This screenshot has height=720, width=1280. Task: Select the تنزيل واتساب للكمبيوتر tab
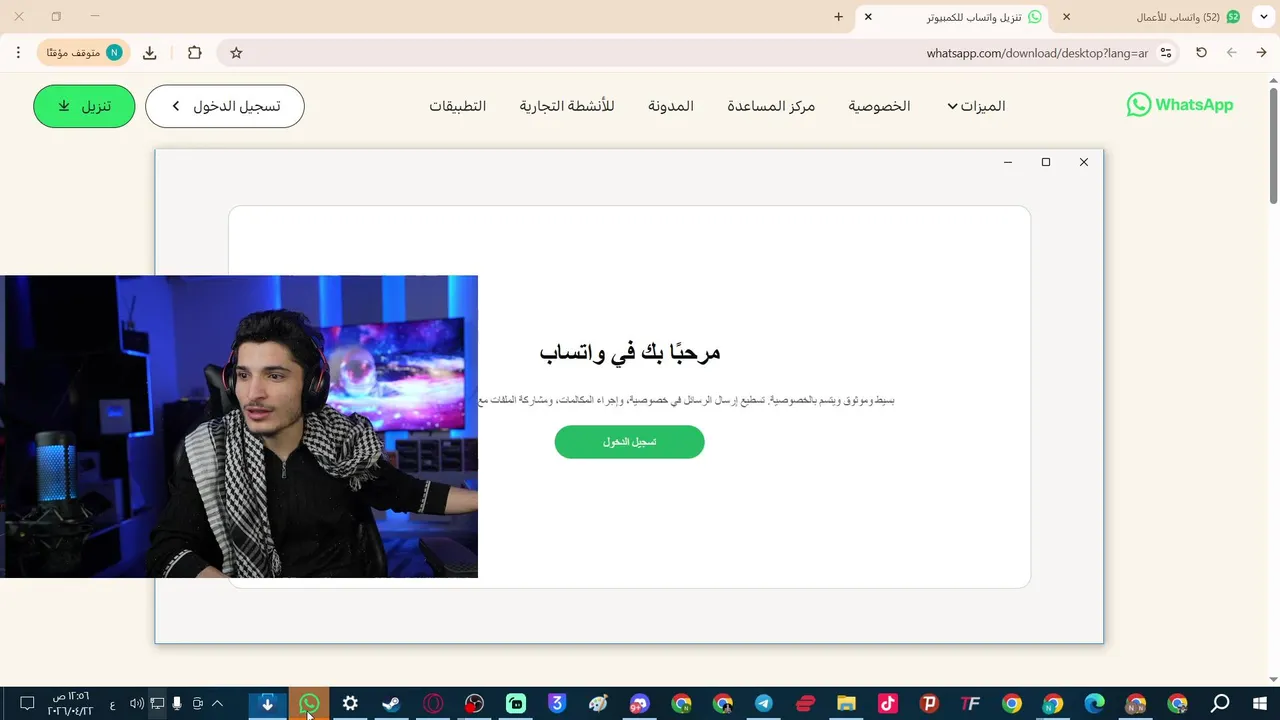click(954, 17)
